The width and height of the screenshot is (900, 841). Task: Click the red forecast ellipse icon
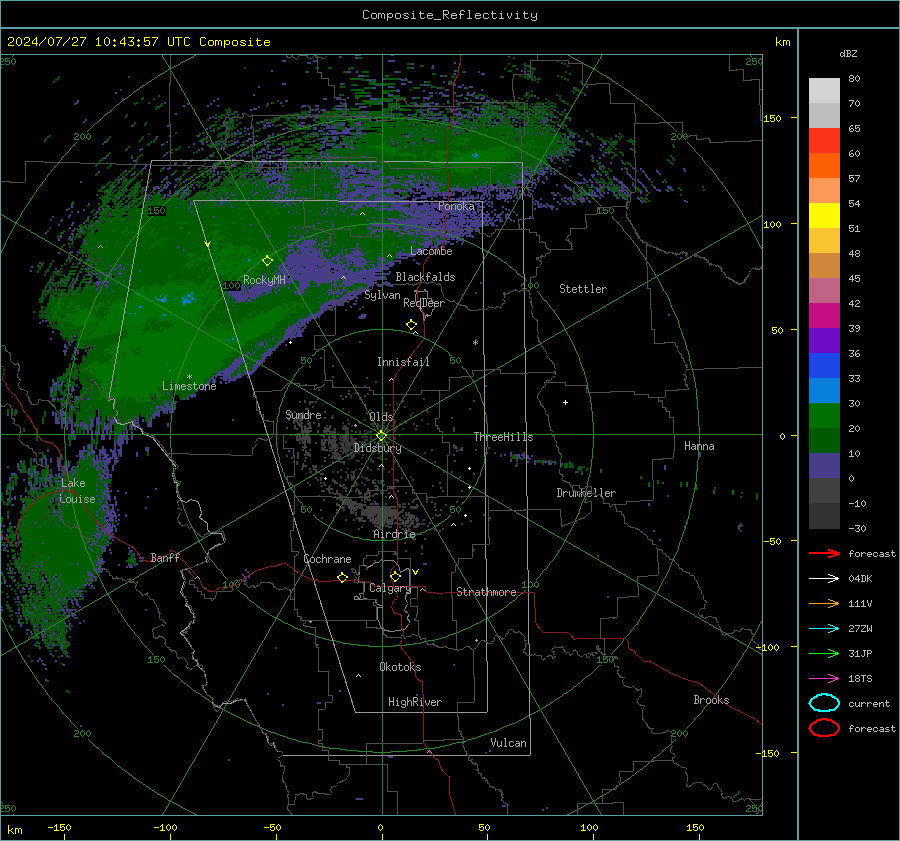(x=824, y=727)
